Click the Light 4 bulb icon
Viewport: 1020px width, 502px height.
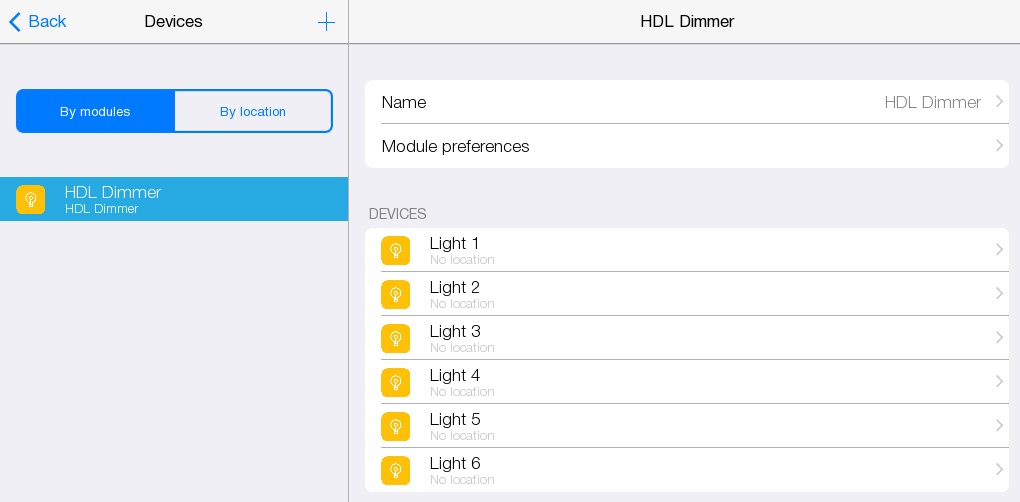point(395,383)
